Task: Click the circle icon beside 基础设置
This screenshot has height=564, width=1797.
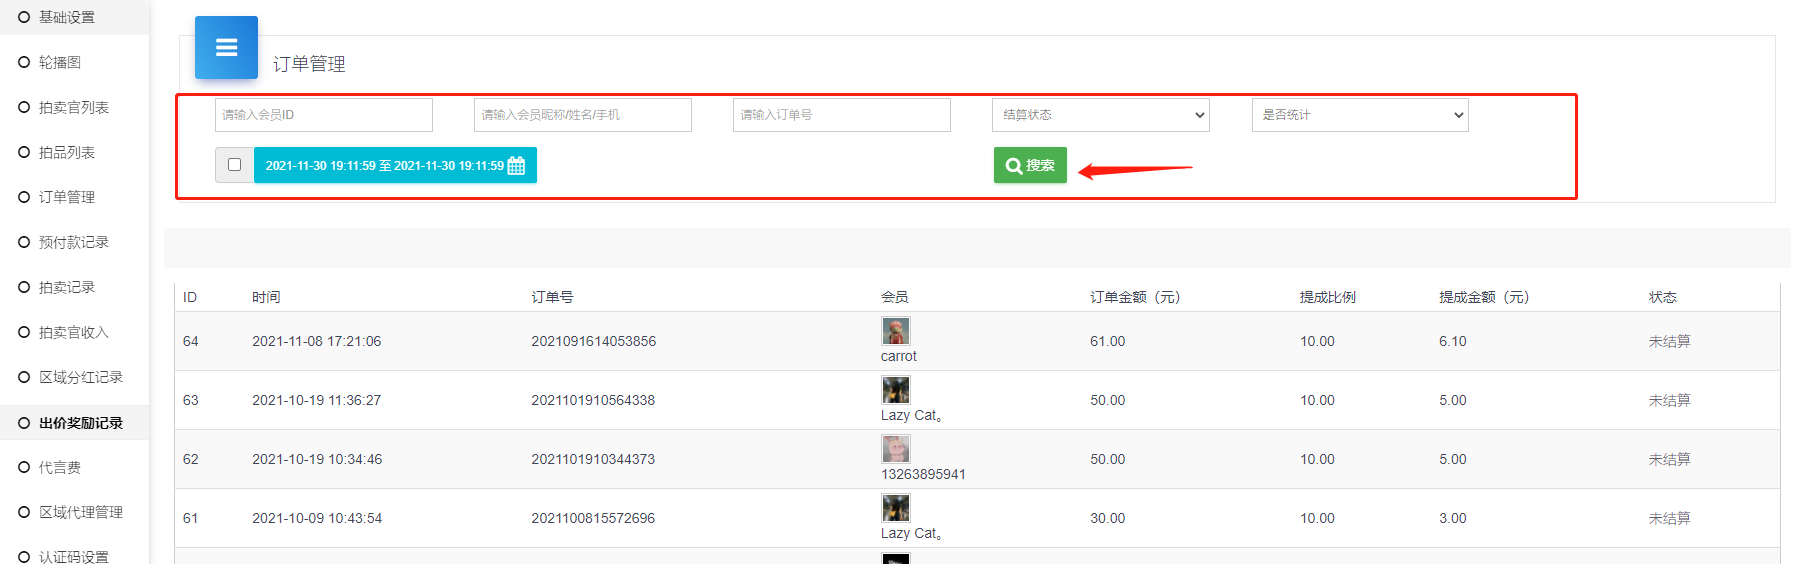Action: [24, 17]
